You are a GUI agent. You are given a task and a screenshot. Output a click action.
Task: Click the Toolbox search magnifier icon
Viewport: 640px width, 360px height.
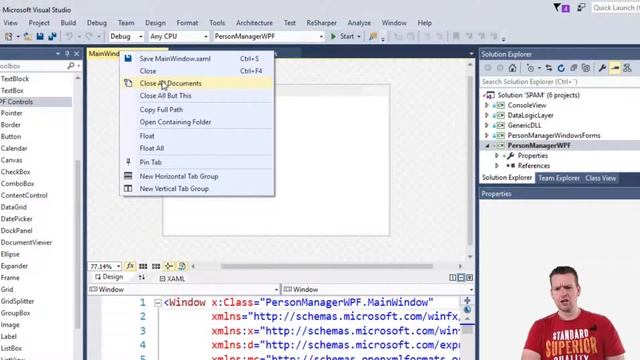pos(71,66)
